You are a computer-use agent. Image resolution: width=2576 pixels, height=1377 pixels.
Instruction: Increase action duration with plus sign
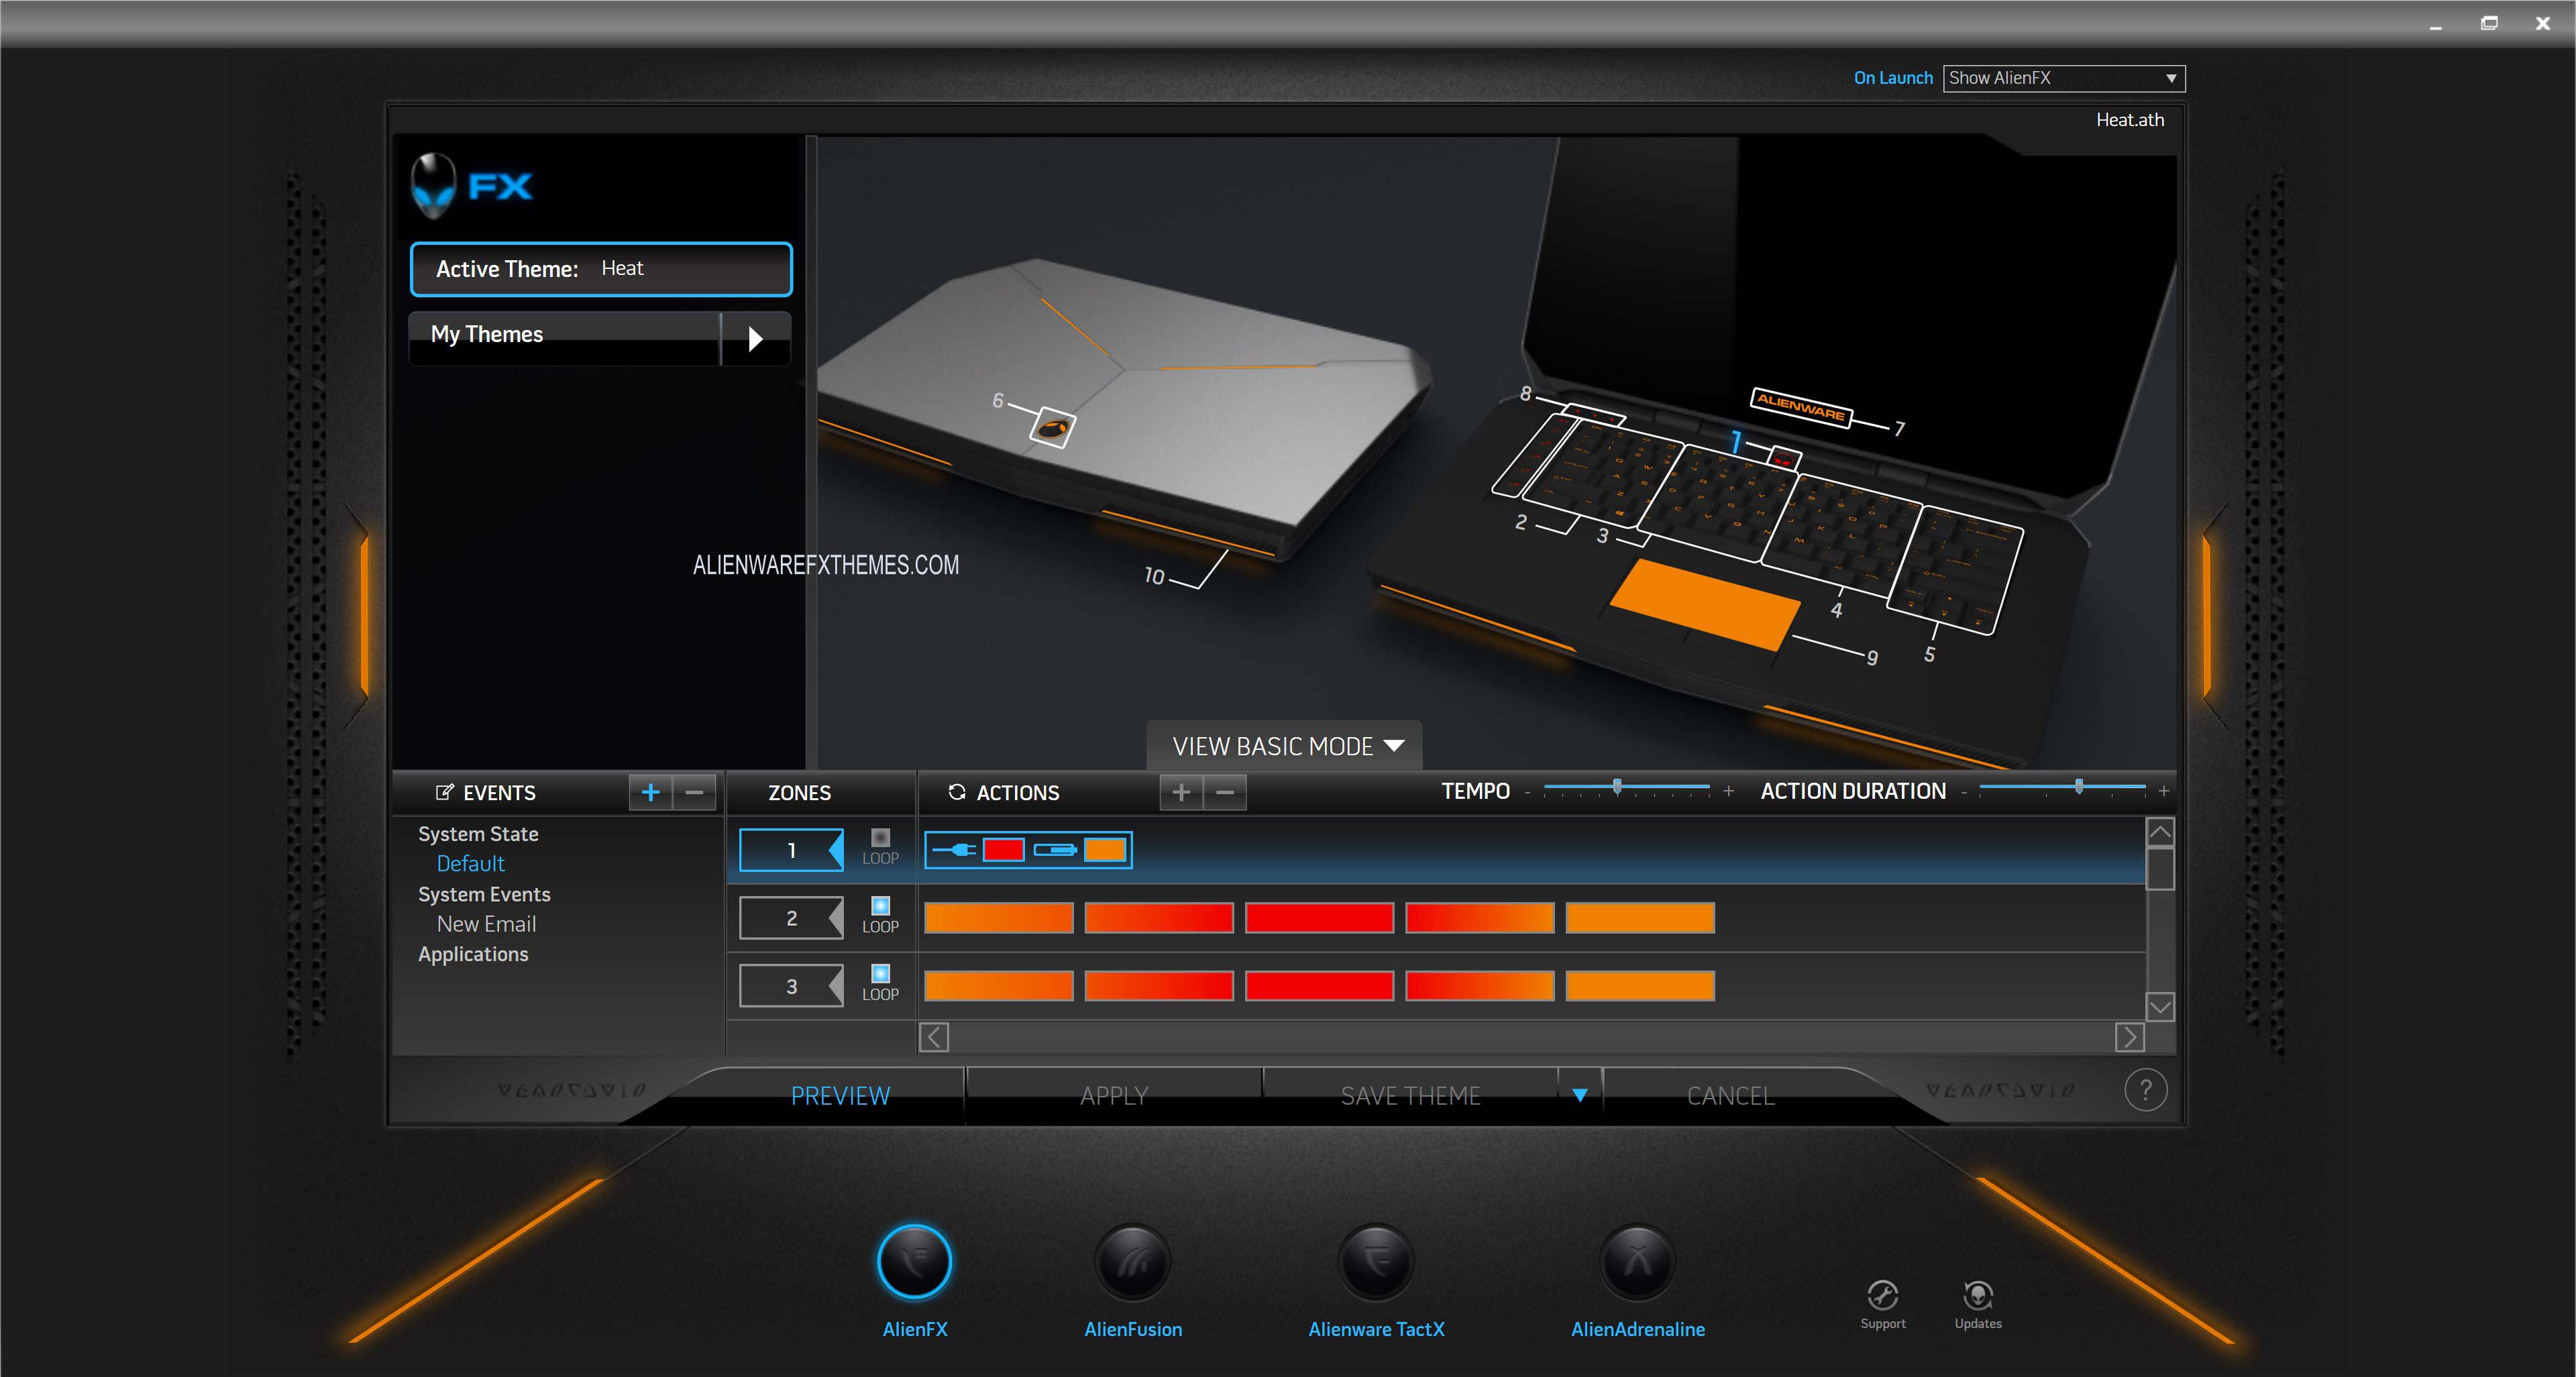click(2163, 791)
